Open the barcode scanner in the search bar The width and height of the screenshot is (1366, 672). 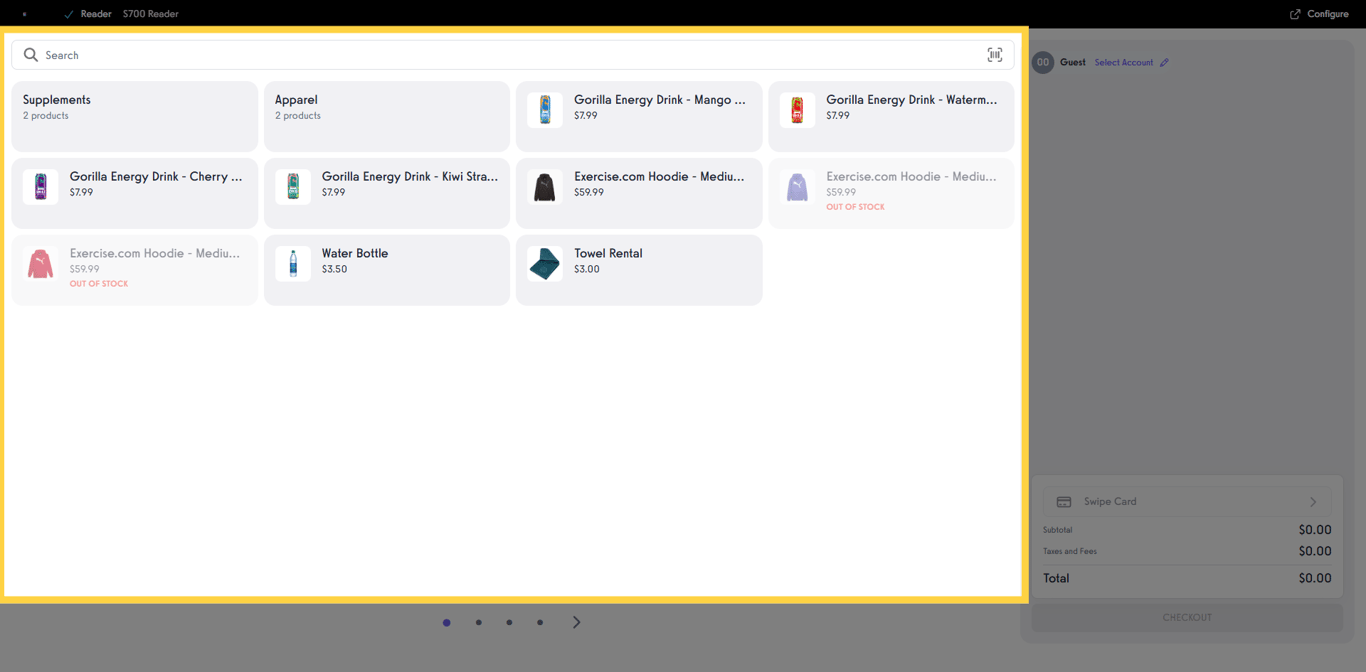995,55
